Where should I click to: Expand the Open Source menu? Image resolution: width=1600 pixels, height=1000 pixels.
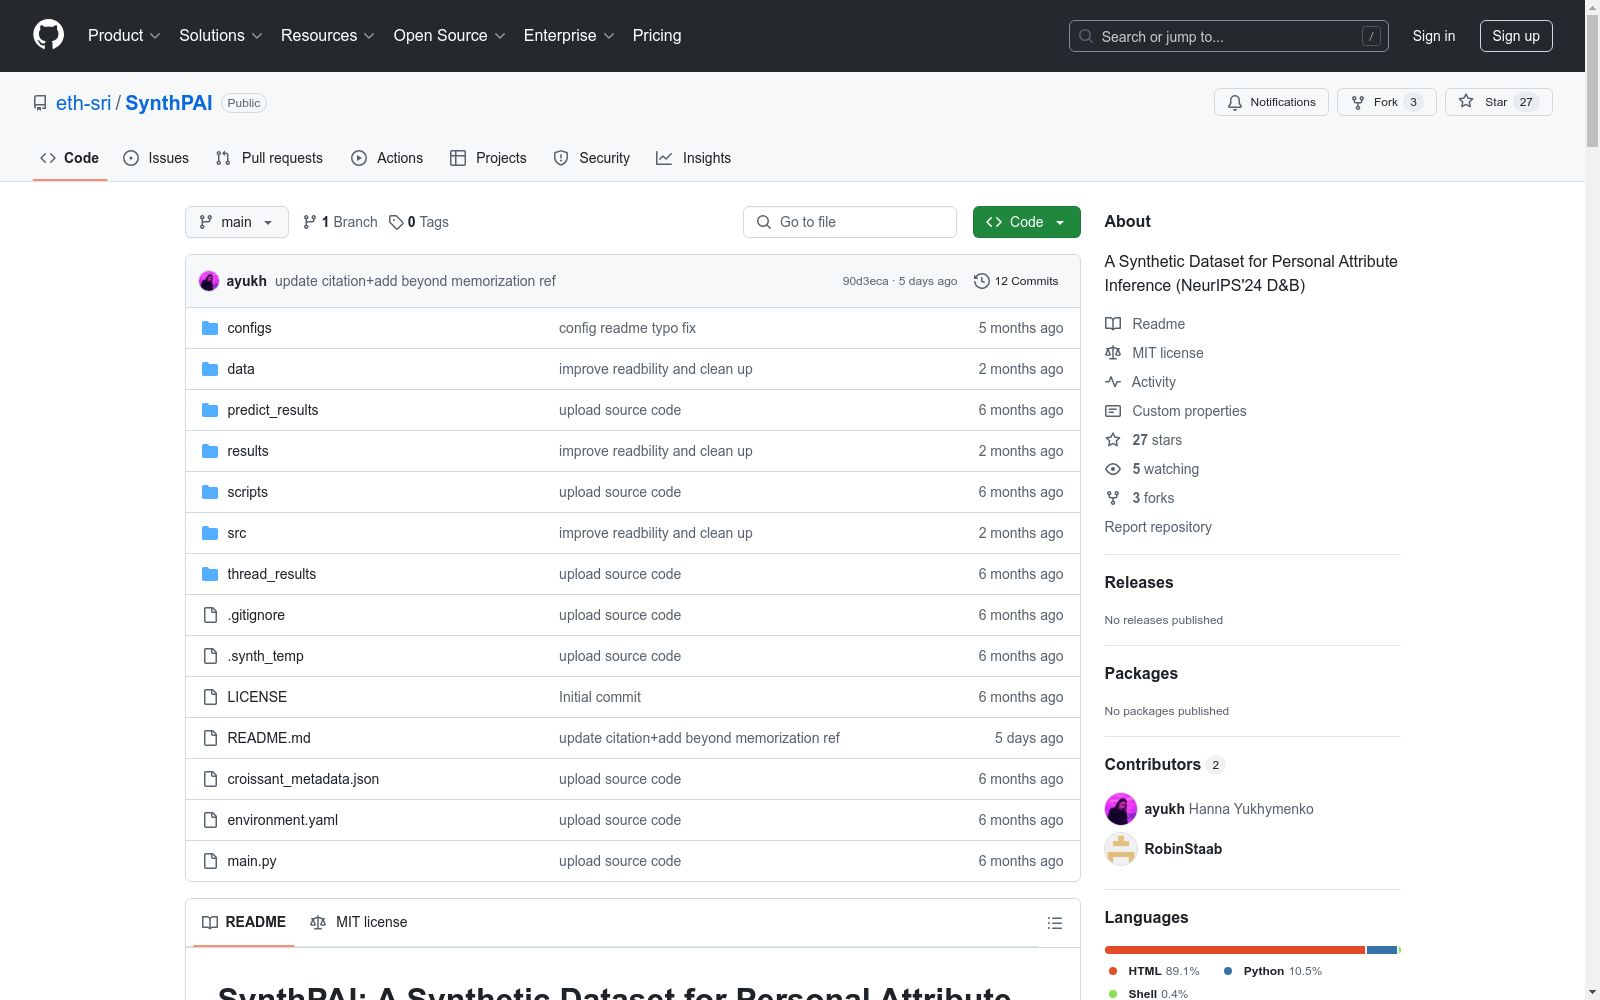pos(450,36)
